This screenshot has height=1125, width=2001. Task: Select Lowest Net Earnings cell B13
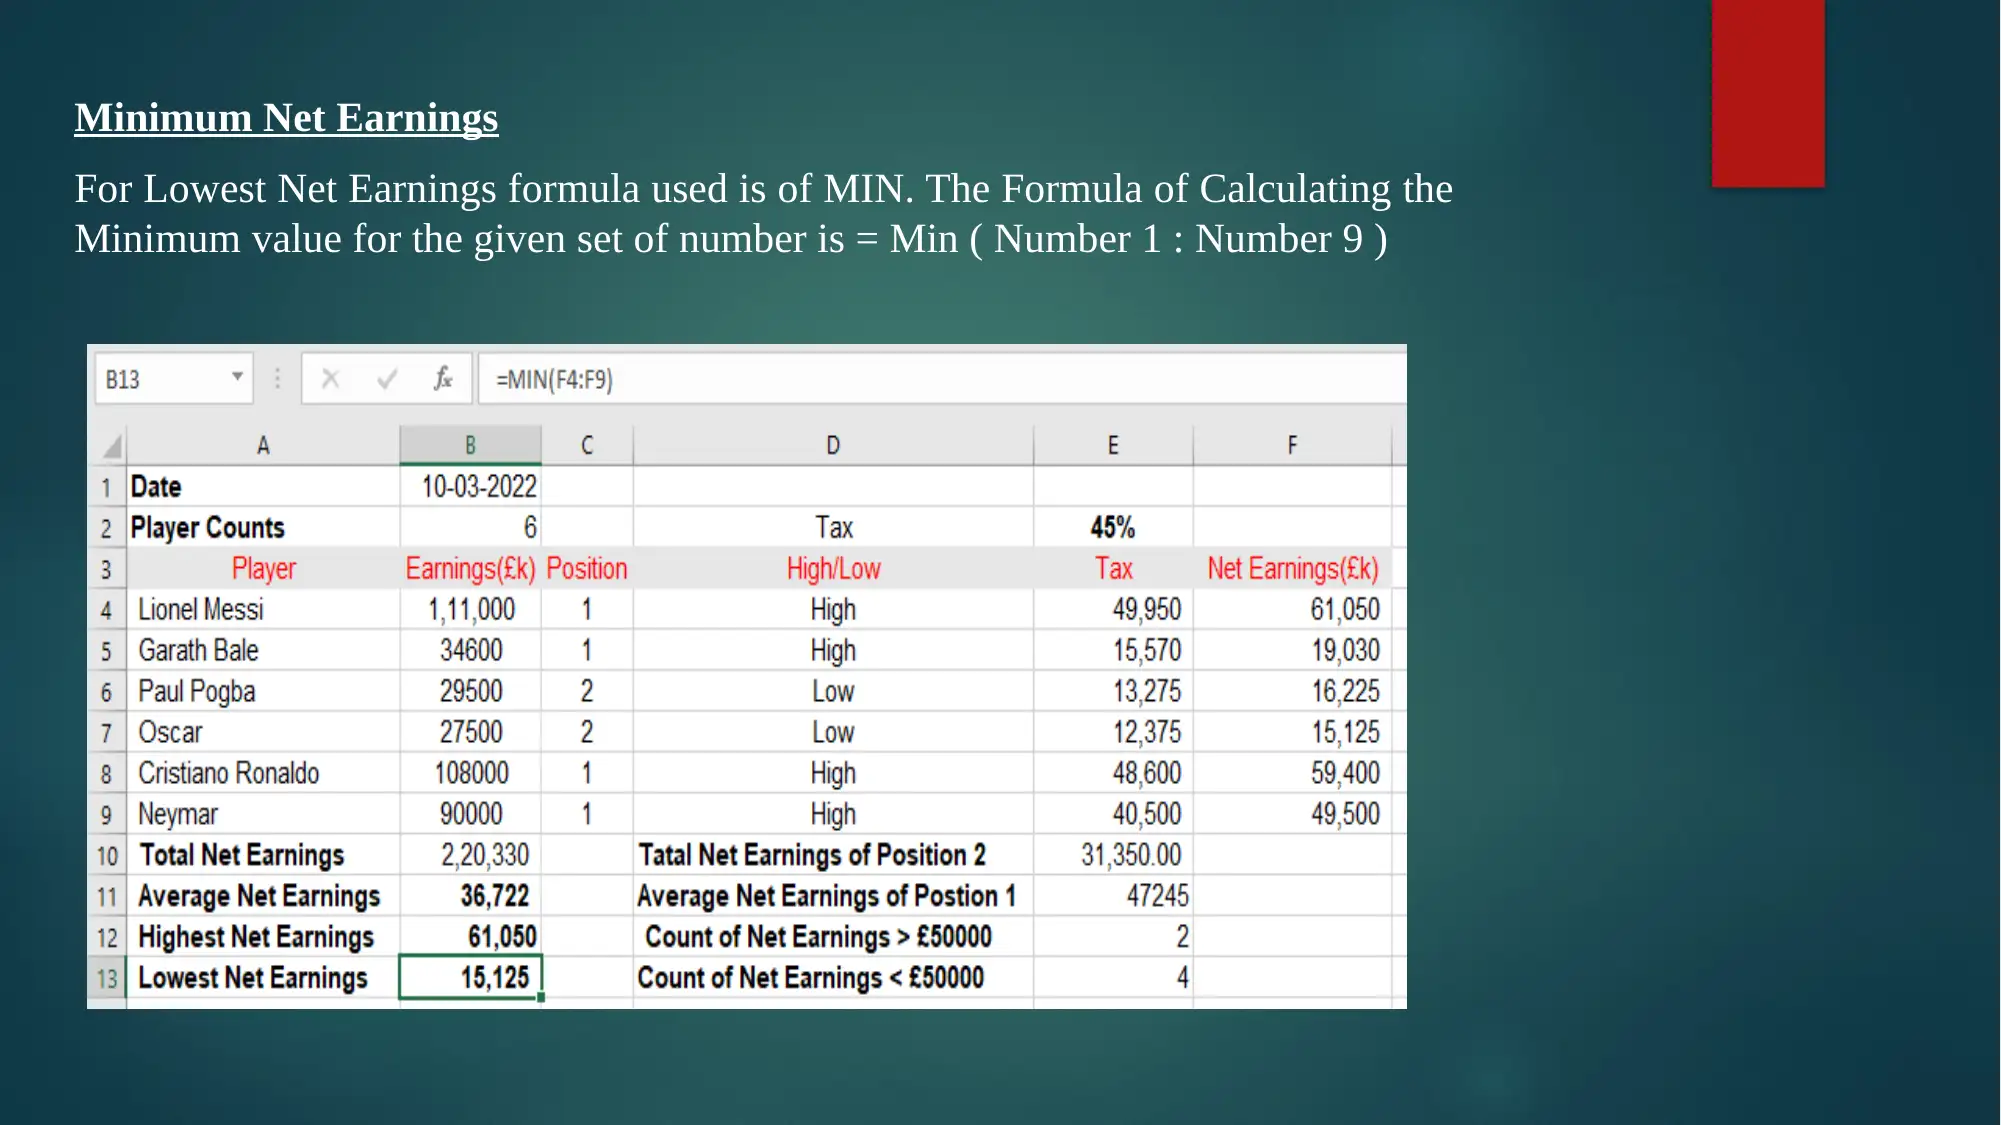pyautogui.click(x=470, y=978)
